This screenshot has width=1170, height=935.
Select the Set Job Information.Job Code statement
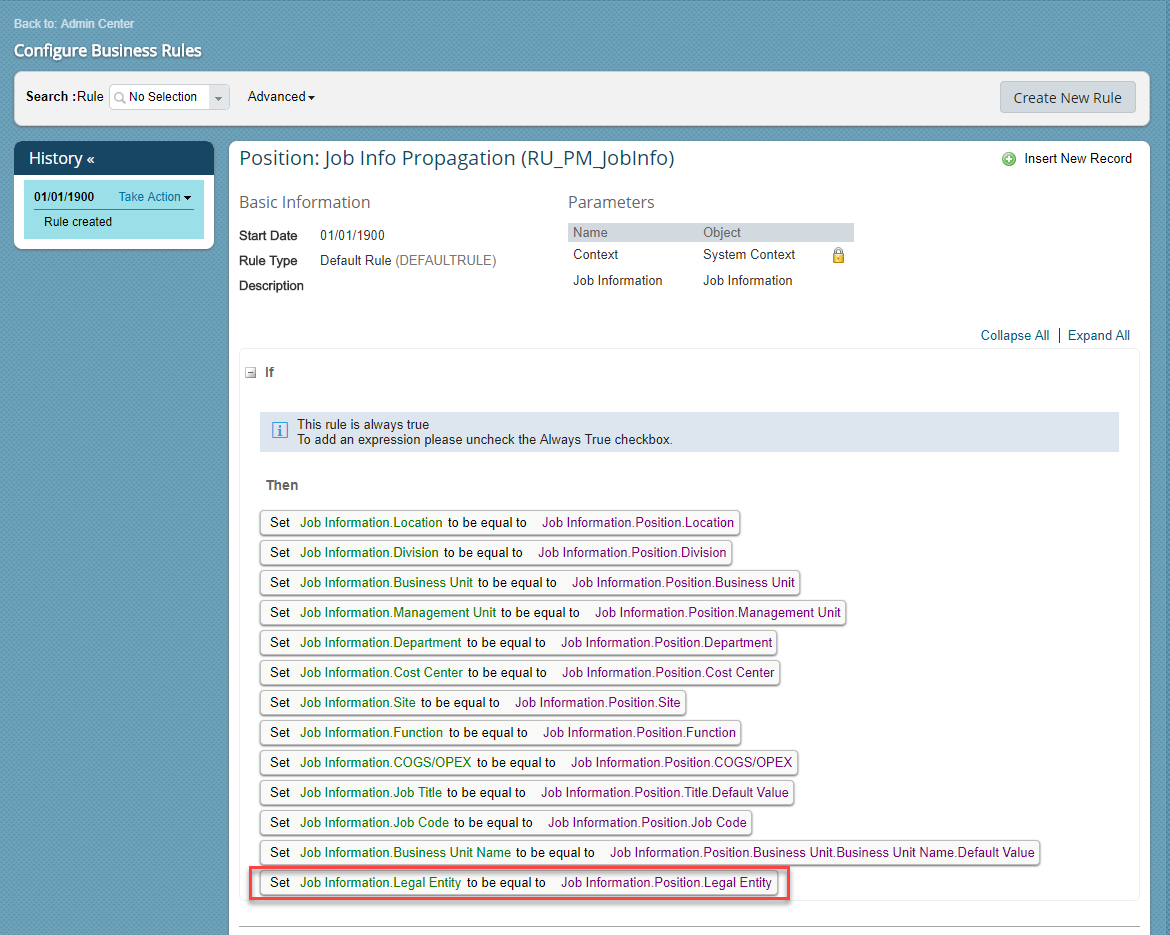point(505,822)
